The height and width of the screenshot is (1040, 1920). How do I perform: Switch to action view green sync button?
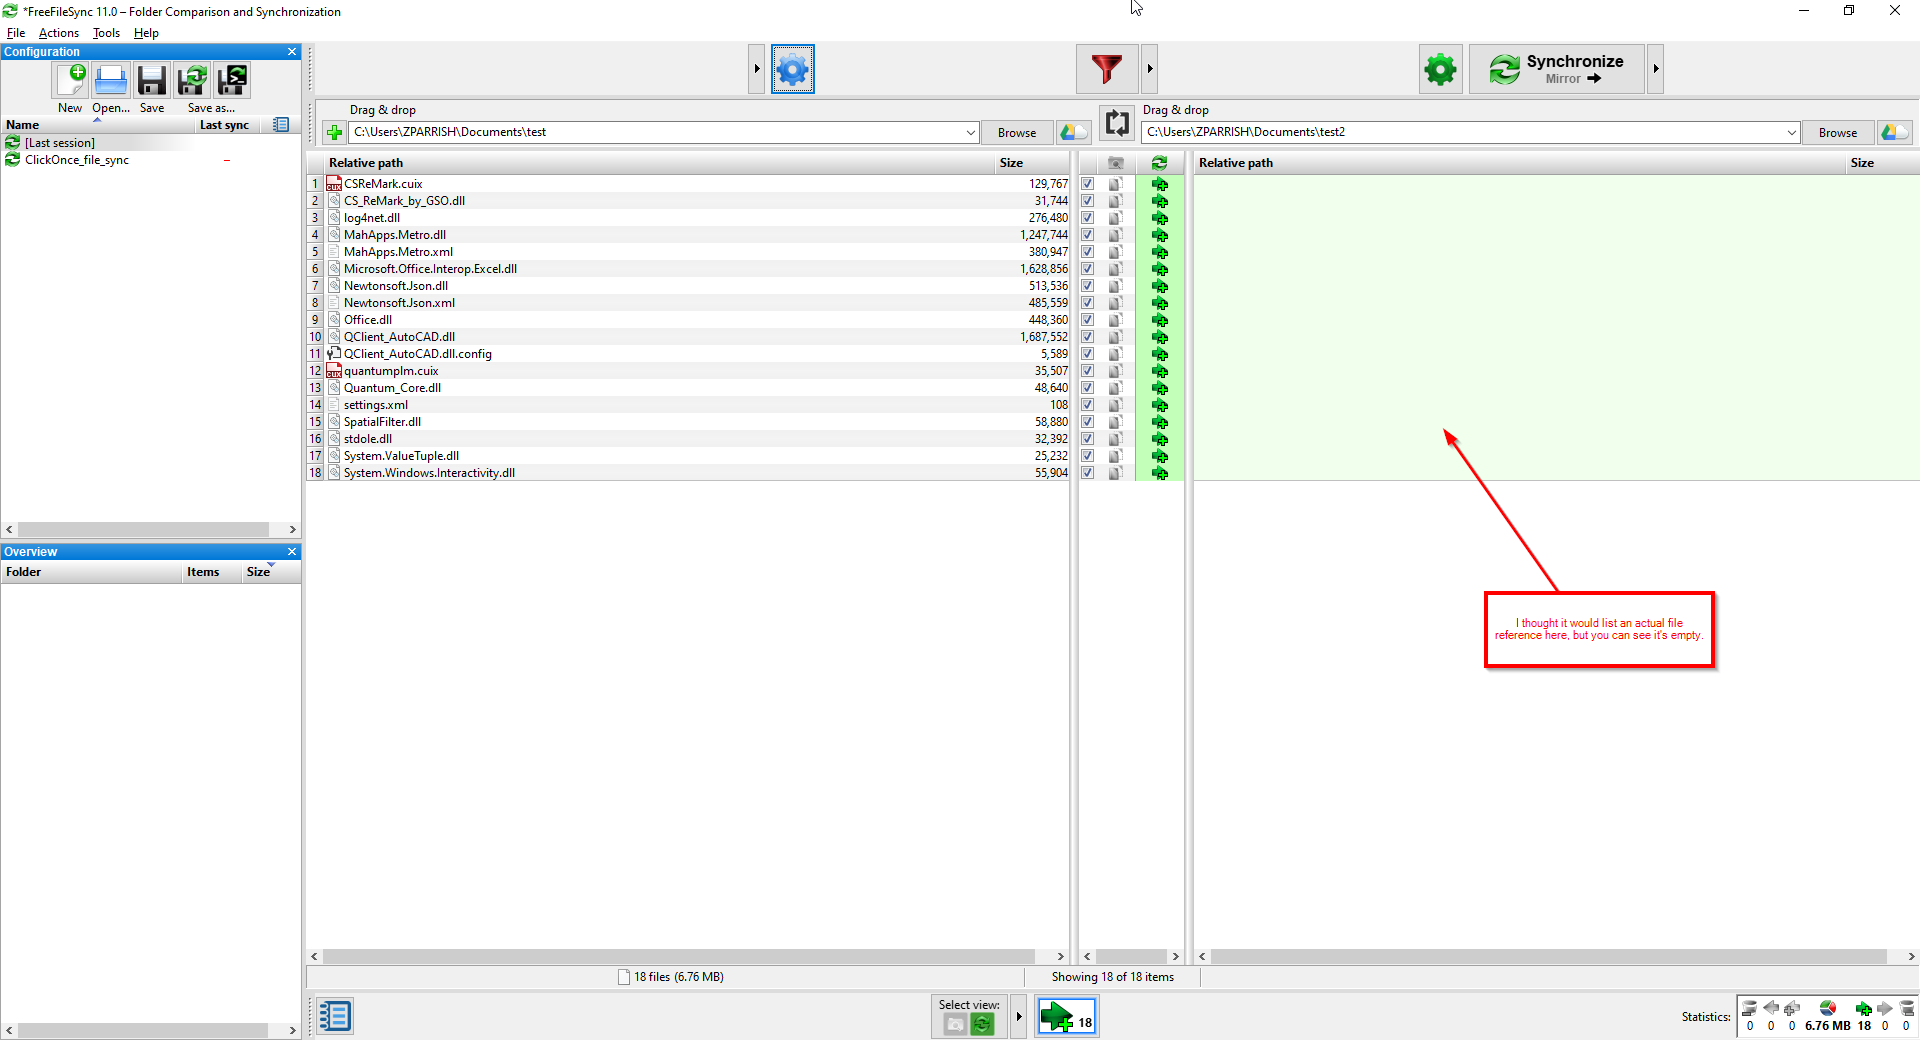982,1024
